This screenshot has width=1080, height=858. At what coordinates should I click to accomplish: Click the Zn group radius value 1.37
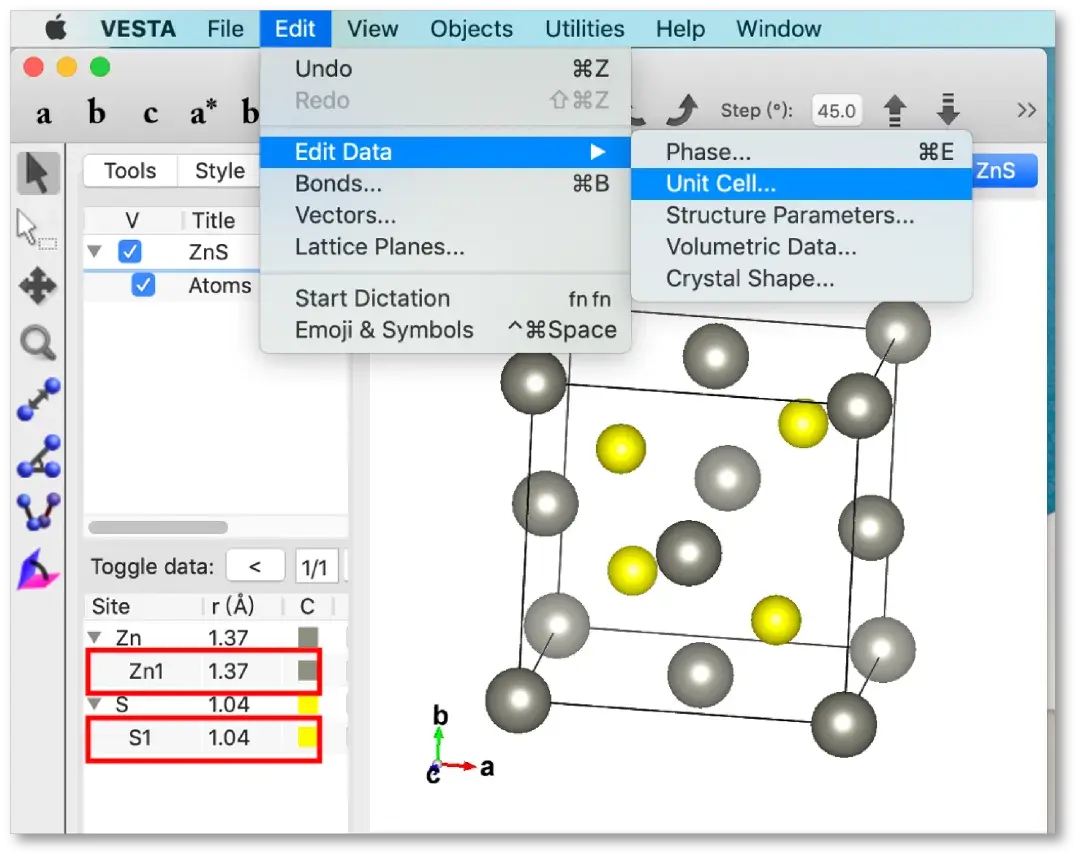228,638
